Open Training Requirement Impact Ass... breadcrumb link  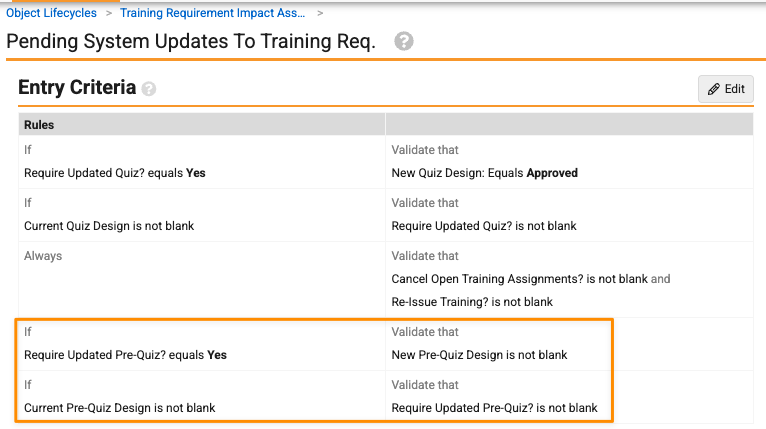click(213, 13)
